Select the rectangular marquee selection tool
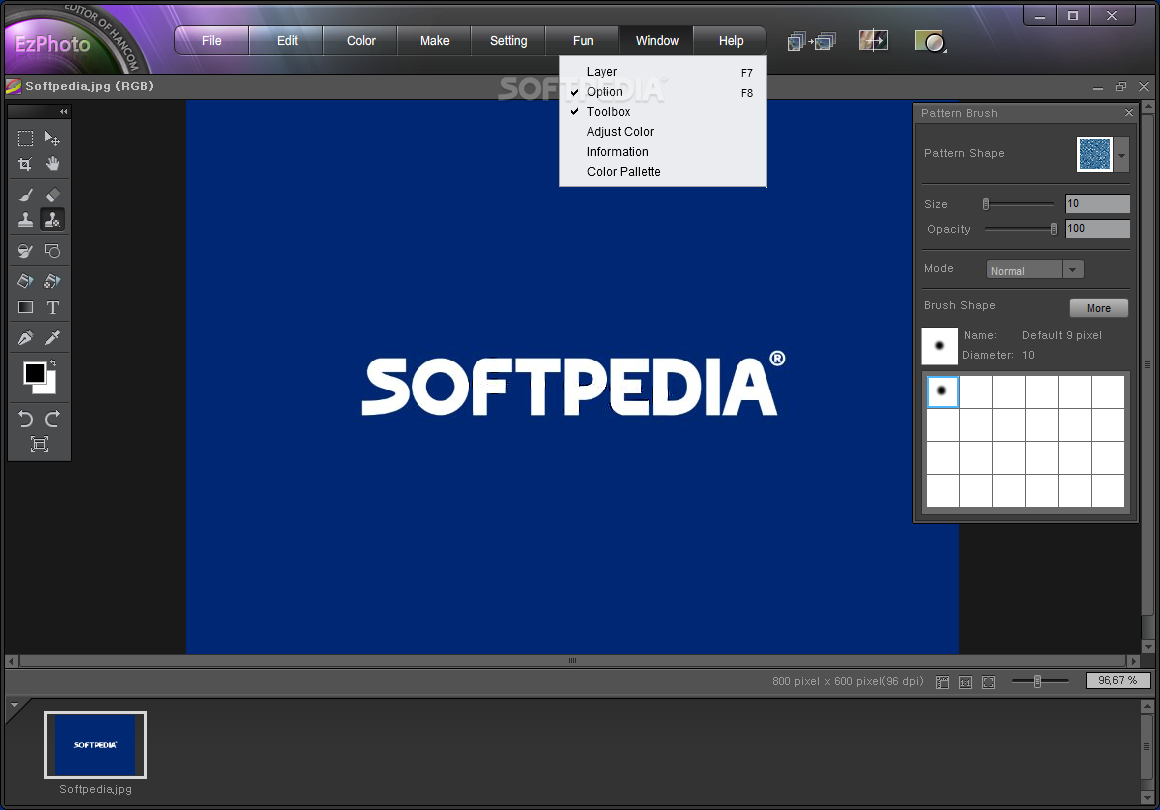 [25, 138]
